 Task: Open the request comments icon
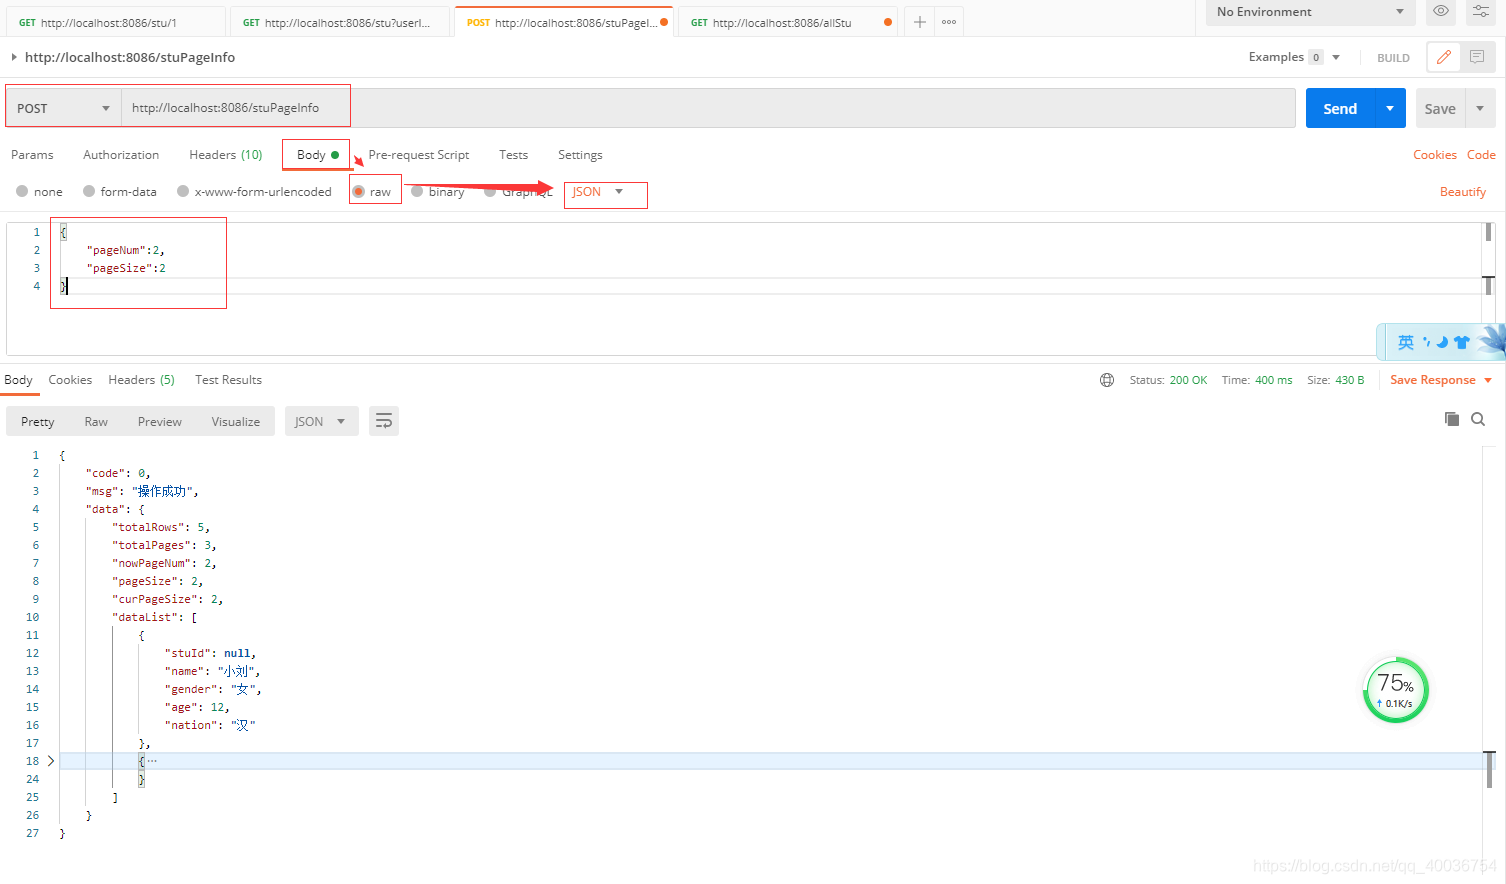click(1478, 57)
